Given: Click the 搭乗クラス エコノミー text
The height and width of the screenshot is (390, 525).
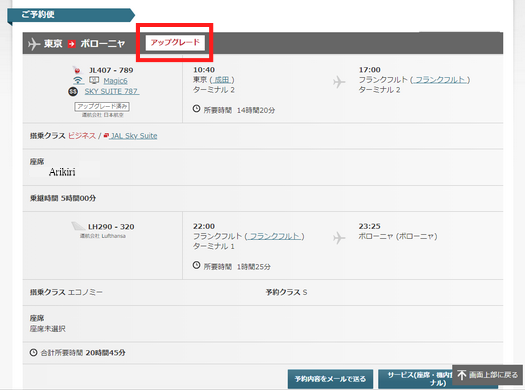Looking at the screenshot, I should coord(66,292).
